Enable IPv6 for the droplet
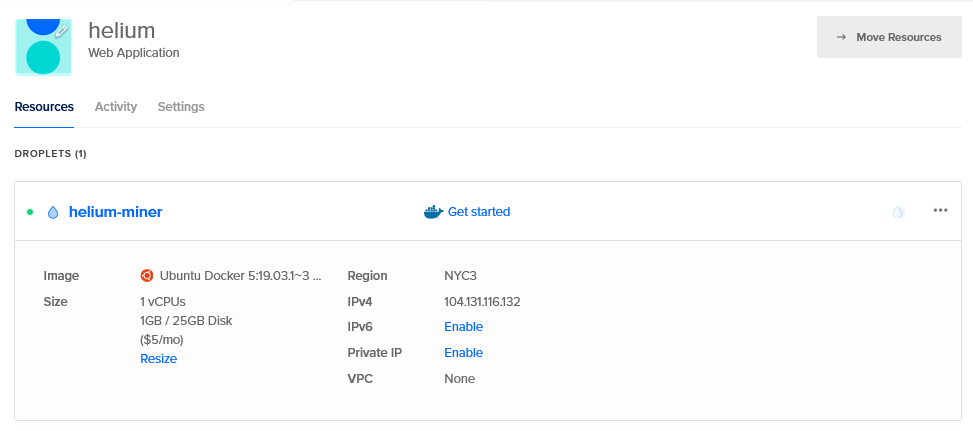The height and width of the screenshot is (431, 973). [463, 327]
